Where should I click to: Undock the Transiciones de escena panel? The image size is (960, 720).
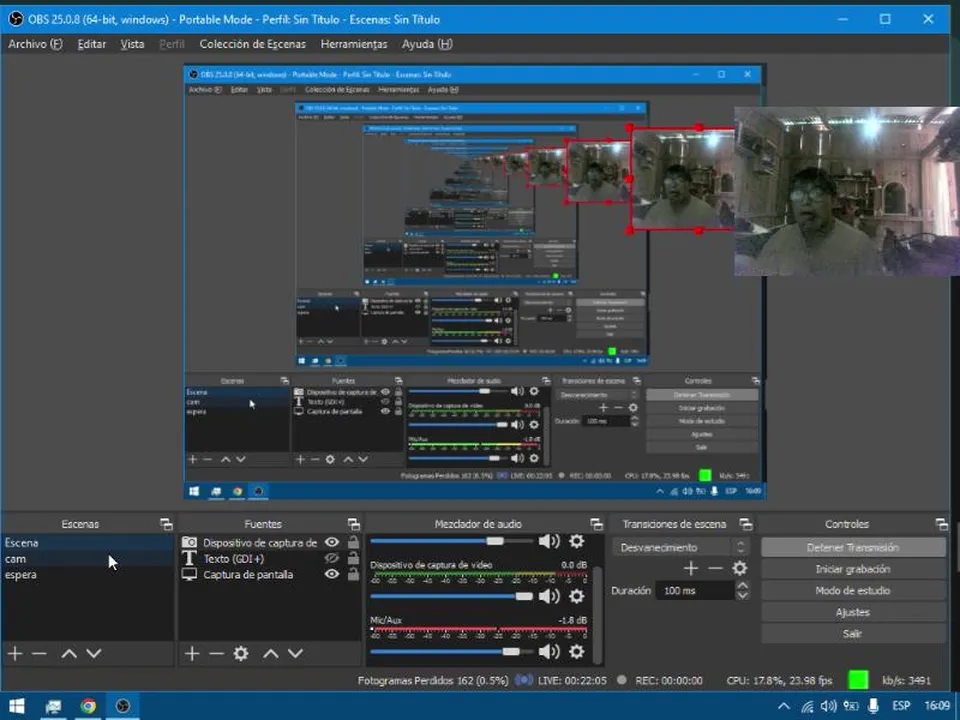746,524
